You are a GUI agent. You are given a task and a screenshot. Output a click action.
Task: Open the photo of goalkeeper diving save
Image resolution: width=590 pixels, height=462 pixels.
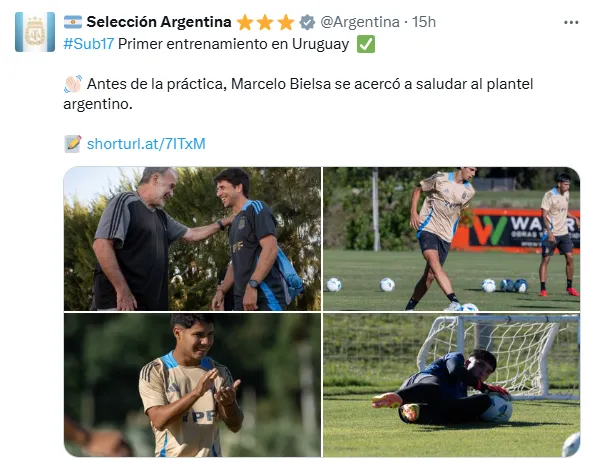(452, 385)
